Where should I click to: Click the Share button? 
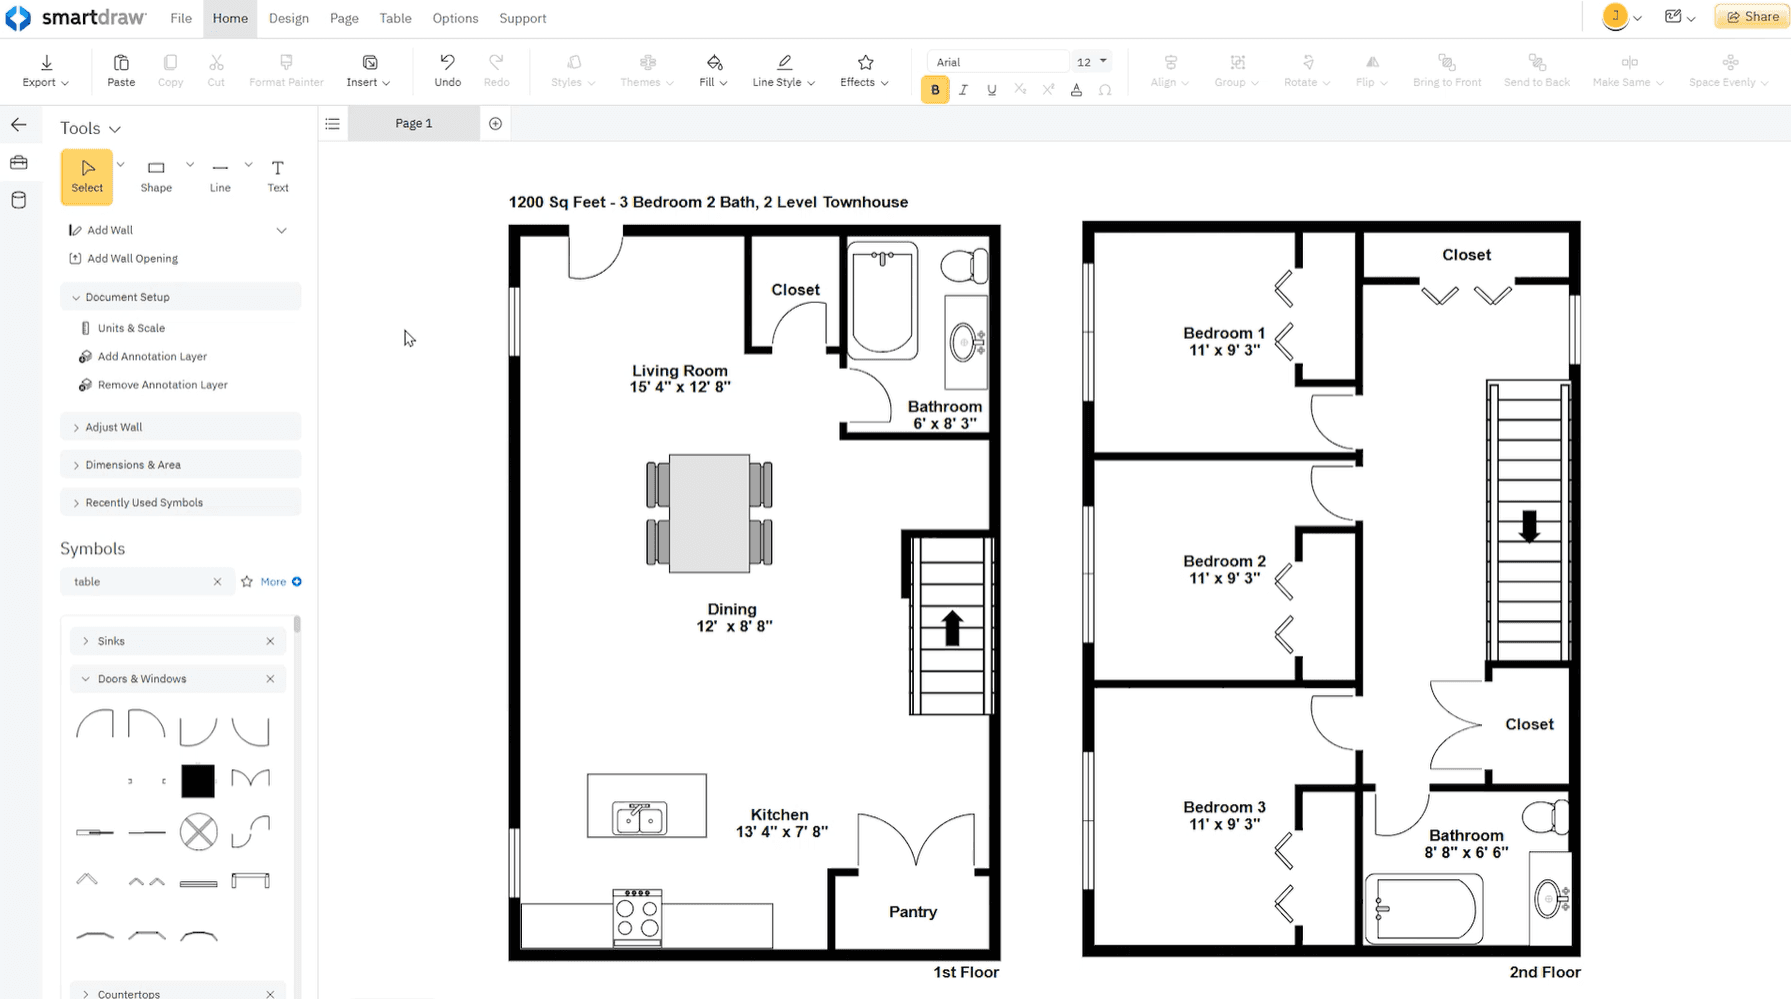click(1751, 16)
